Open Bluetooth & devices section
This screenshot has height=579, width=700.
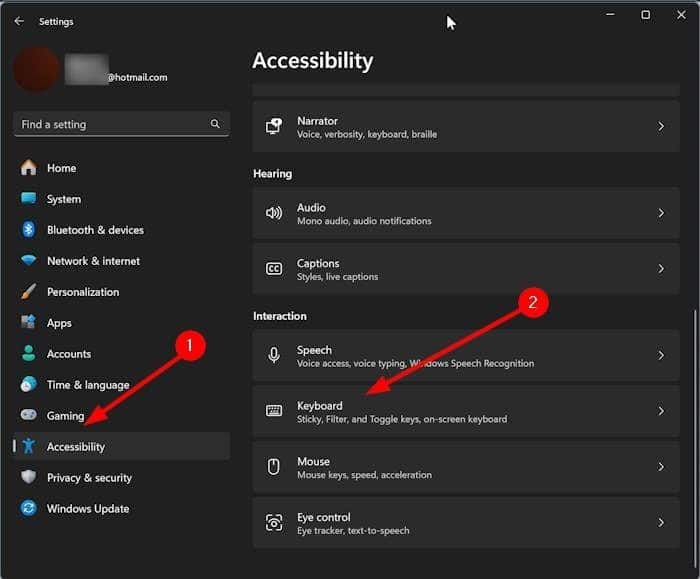[x=121, y=229]
